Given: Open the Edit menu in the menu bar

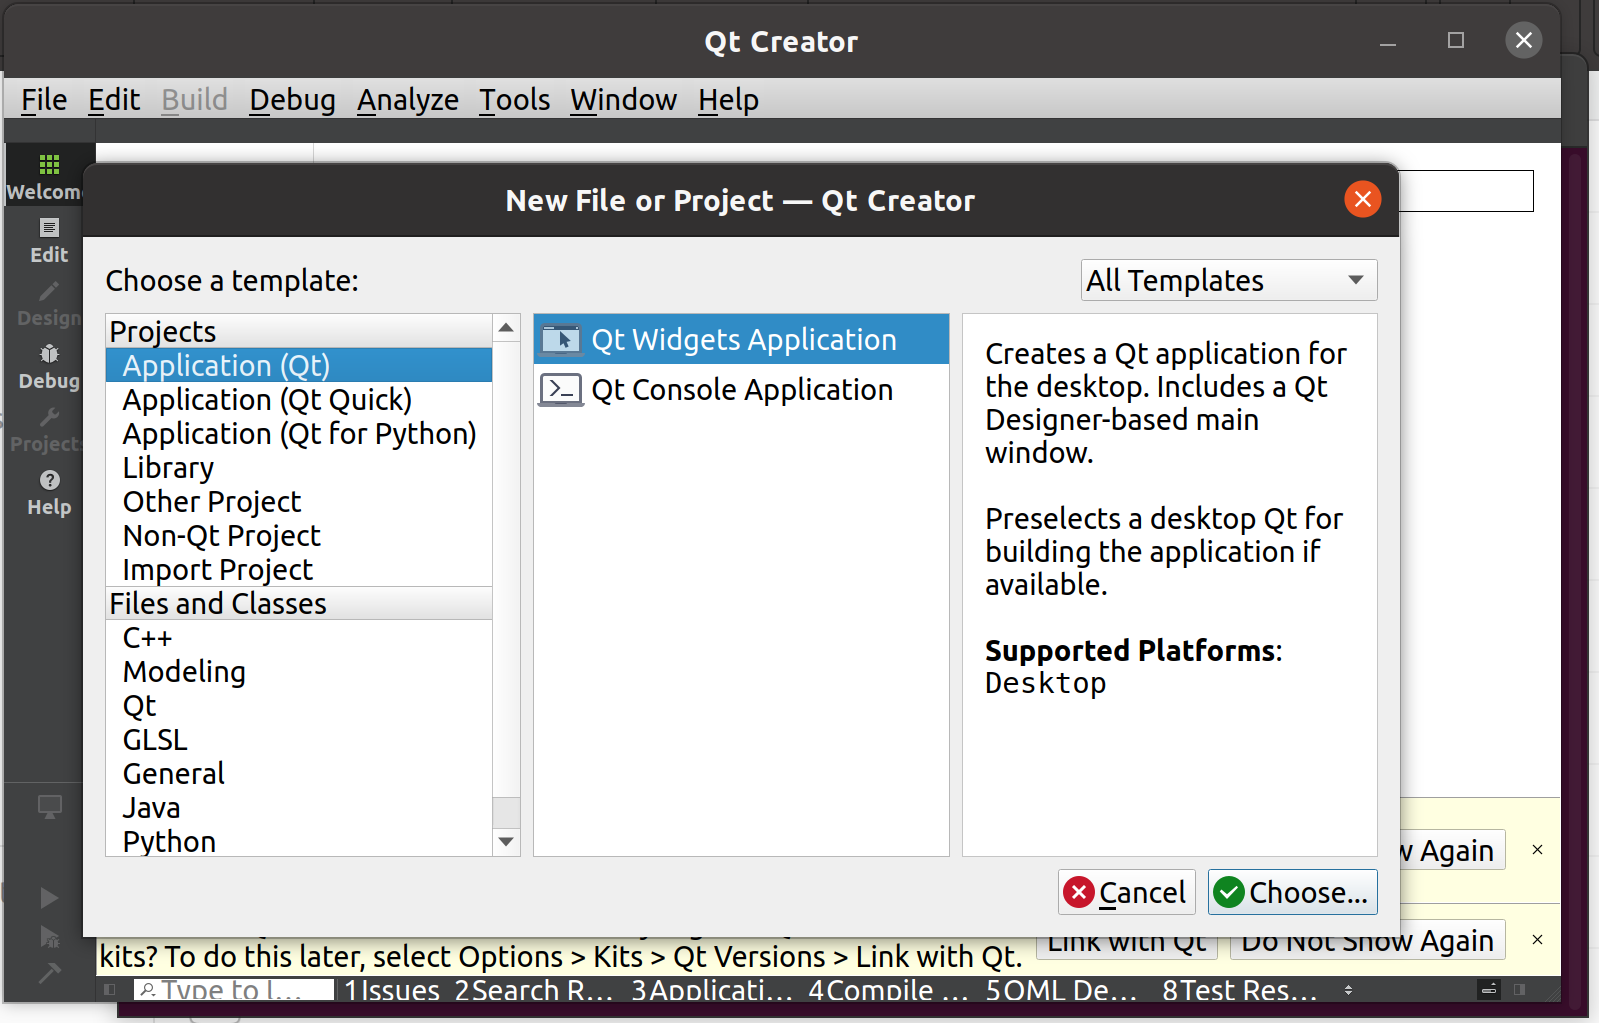Looking at the screenshot, I should click(114, 100).
